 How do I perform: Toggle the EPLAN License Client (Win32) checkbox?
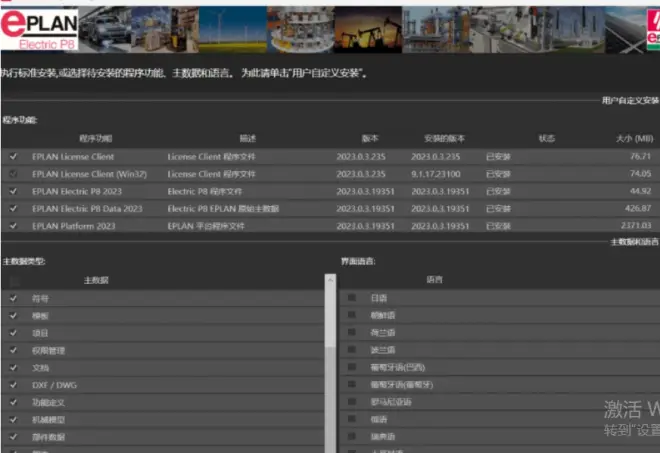point(13,174)
